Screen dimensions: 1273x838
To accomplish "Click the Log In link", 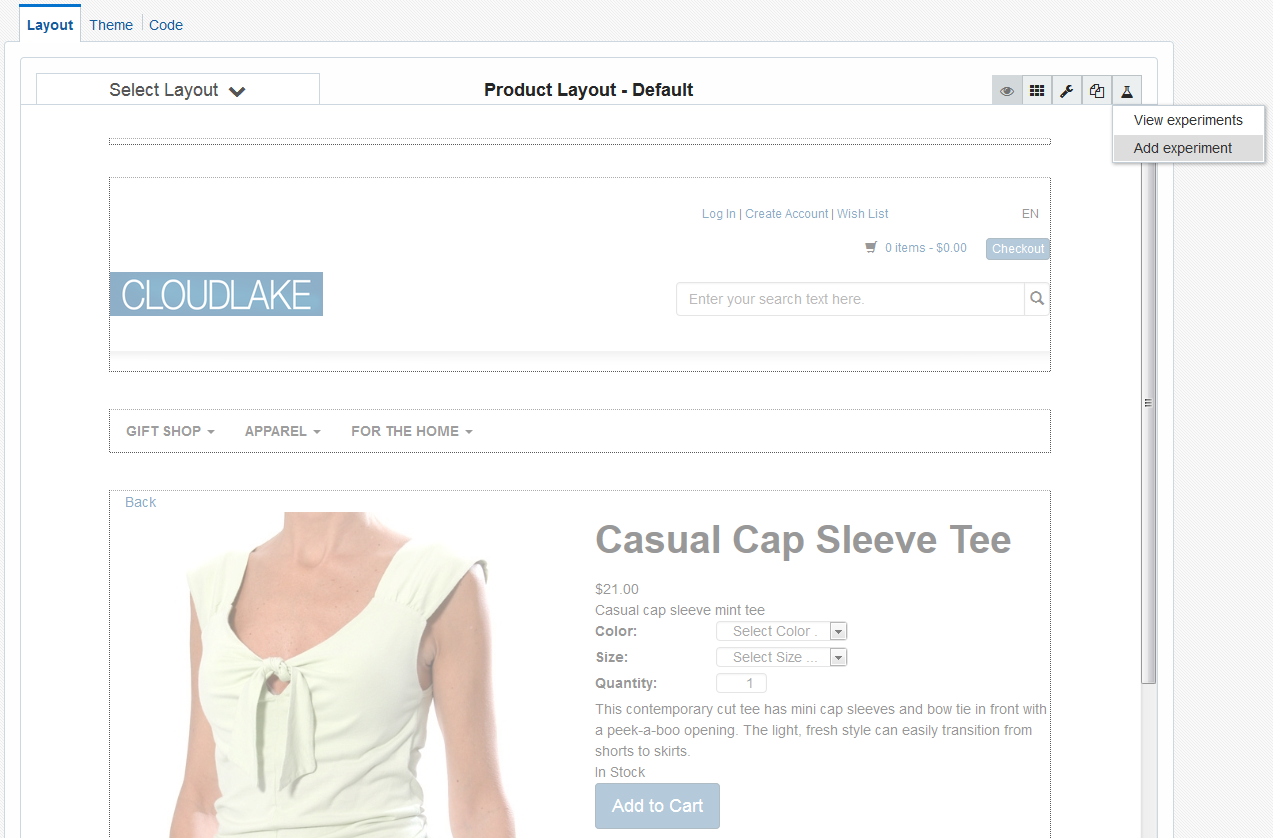I will coord(719,214).
